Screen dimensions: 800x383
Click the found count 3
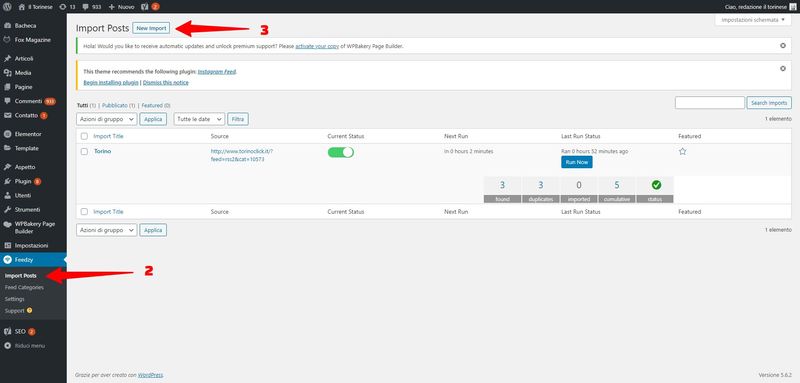tap(503, 185)
